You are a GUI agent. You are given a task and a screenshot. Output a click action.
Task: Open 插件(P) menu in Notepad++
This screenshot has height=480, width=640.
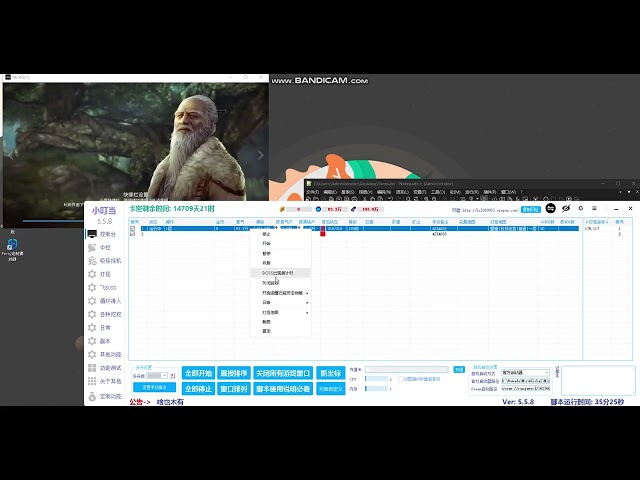[x=490, y=192]
